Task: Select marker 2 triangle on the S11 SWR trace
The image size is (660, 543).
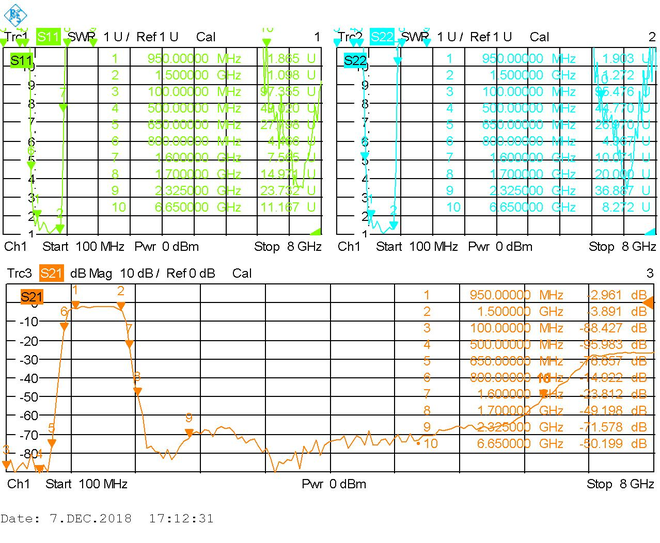Action: pyautogui.click(x=60, y=229)
